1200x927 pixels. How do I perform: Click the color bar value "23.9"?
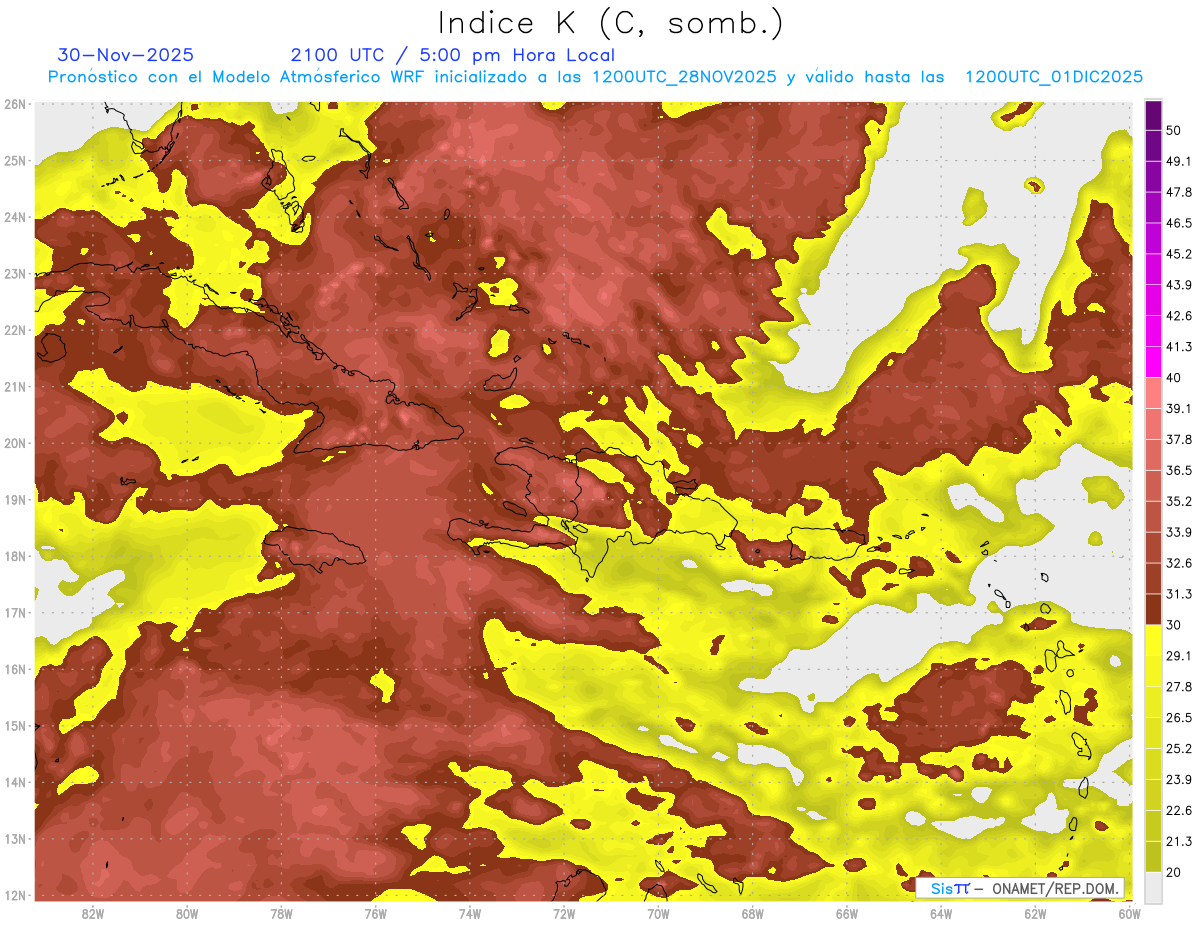pyautogui.click(x=1178, y=780)
